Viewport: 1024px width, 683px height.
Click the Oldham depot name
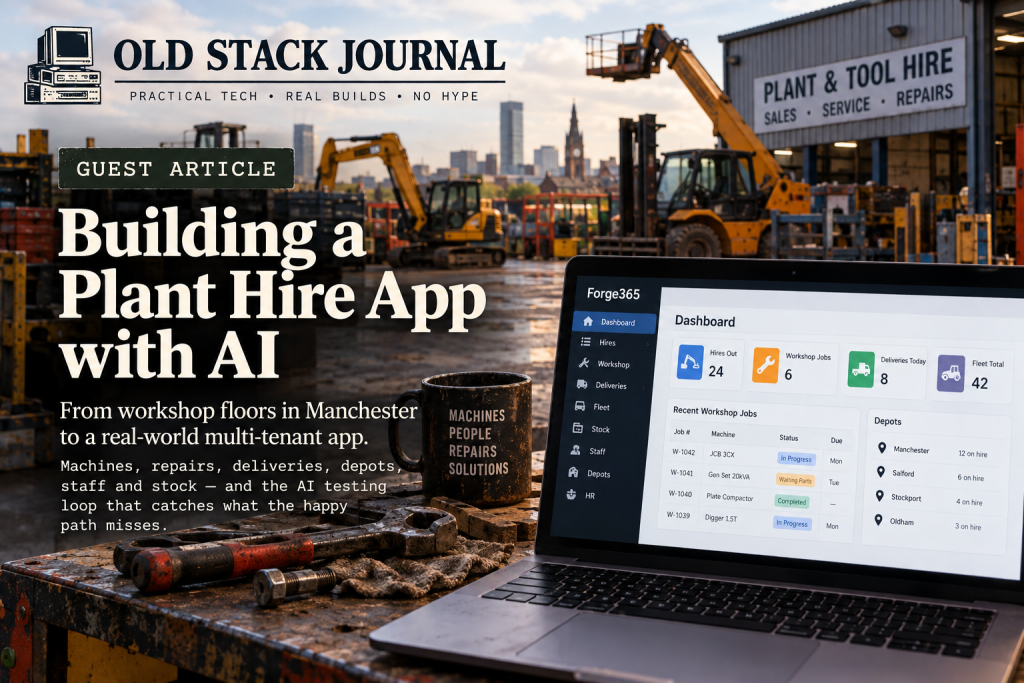coord(901,522)
